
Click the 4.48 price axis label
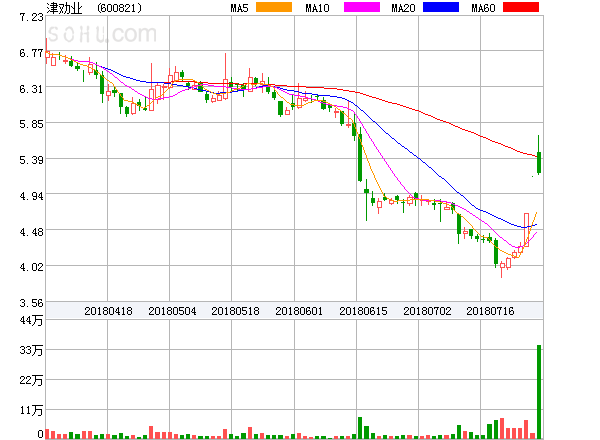31,232
